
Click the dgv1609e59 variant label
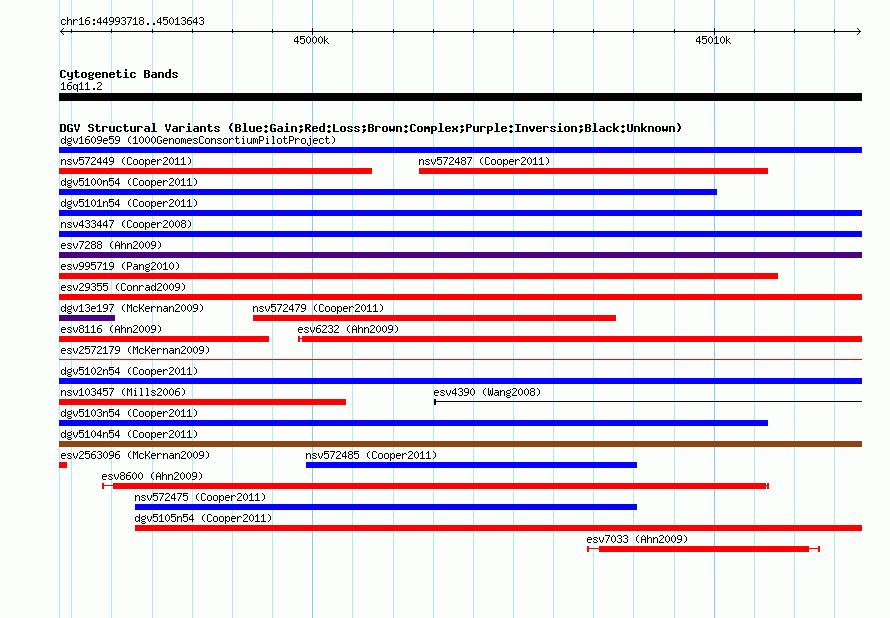tap(198, 140)
